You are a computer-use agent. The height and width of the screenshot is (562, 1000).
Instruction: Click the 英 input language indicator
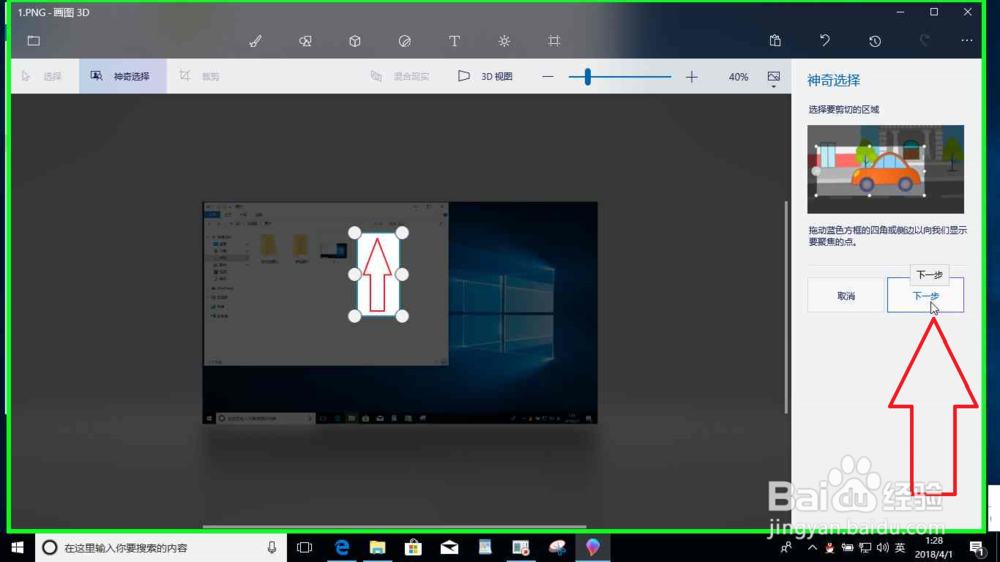pos(900,547)
